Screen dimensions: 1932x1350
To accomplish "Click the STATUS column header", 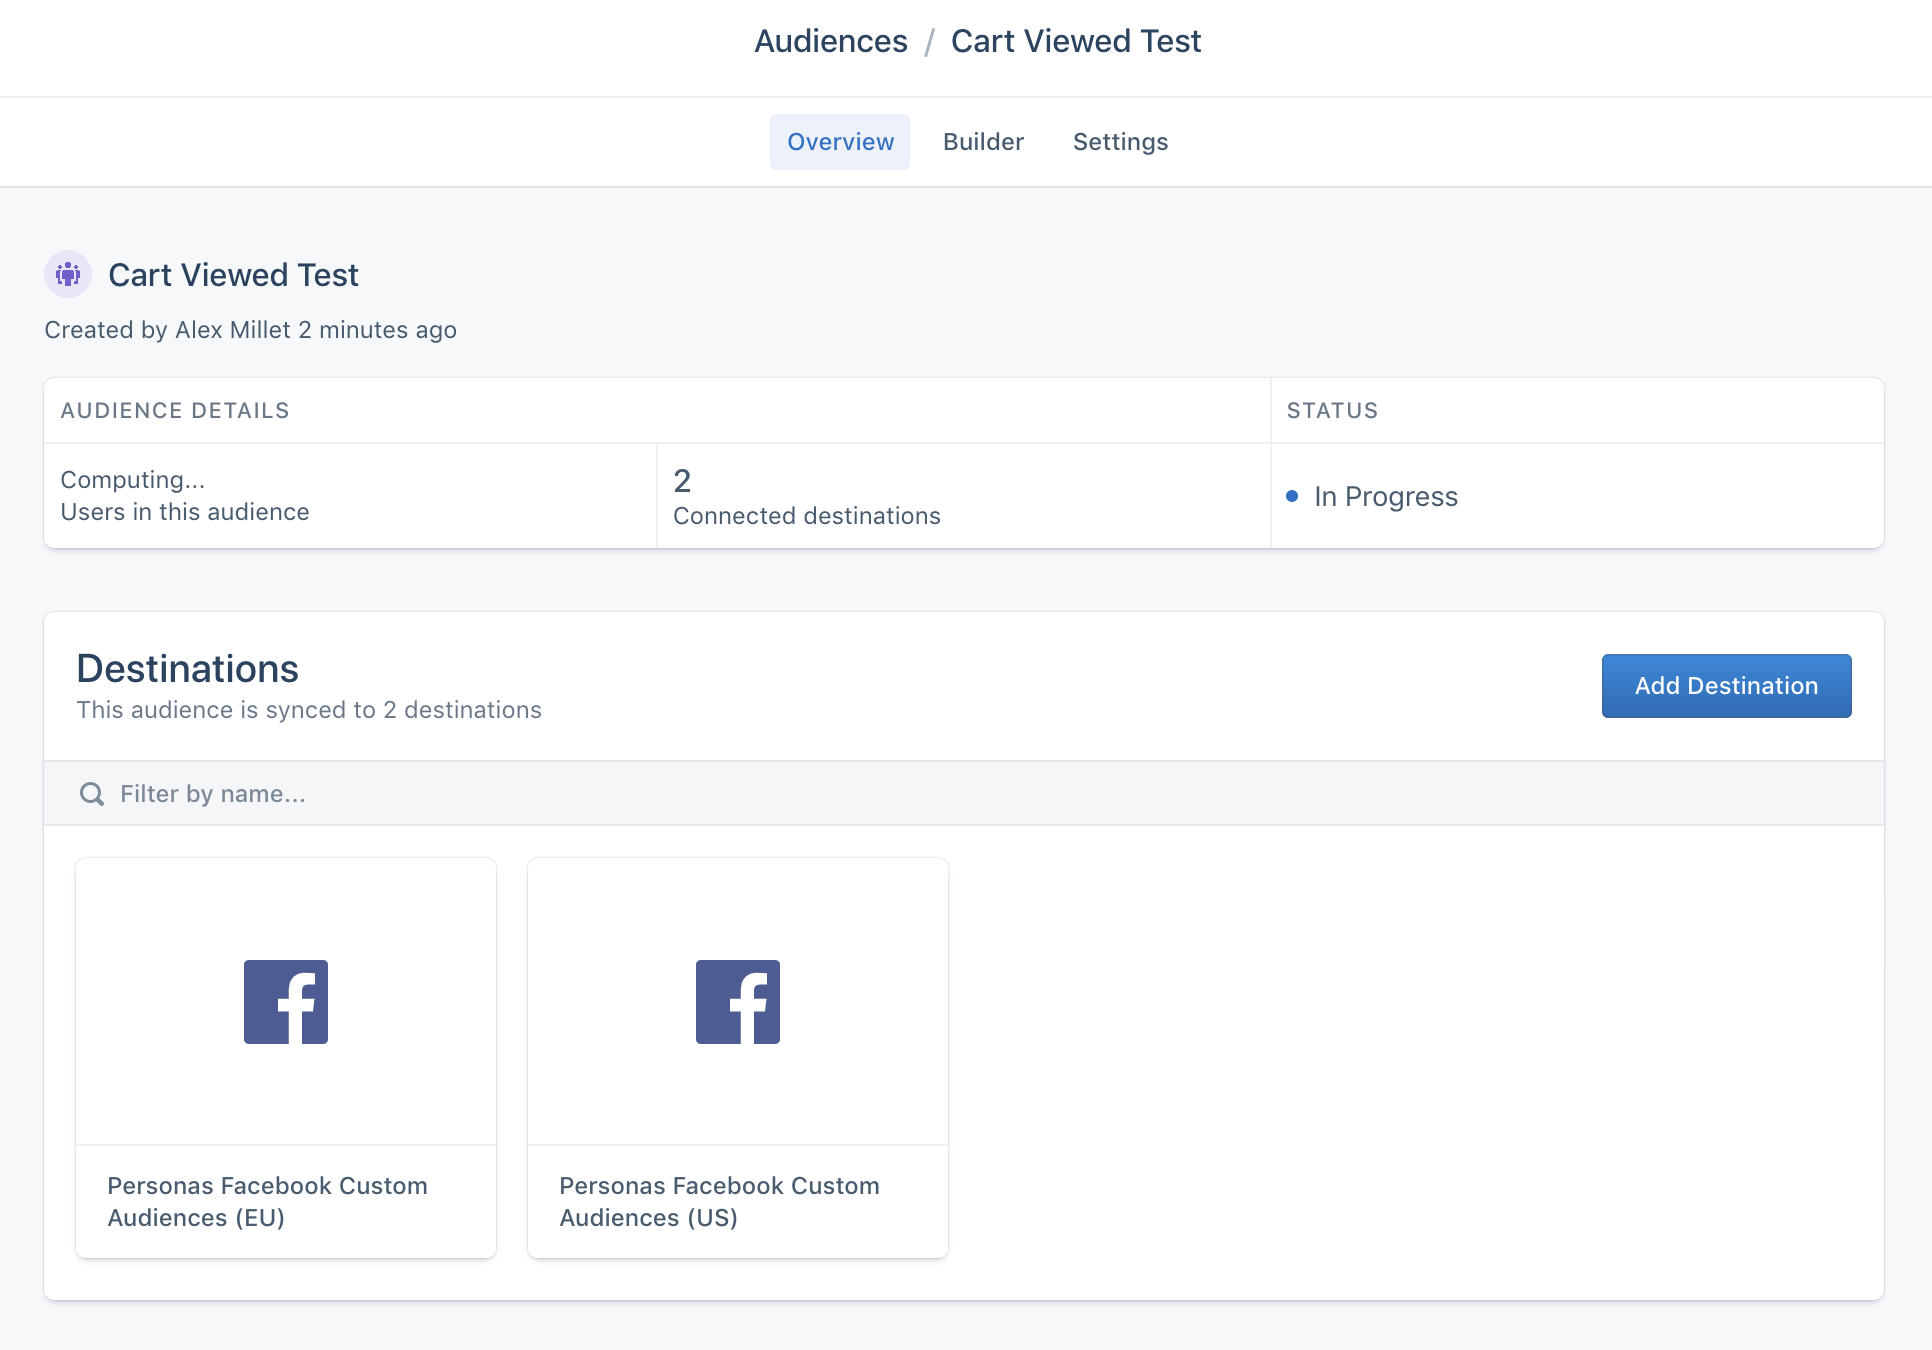I will click(1332, 410).
